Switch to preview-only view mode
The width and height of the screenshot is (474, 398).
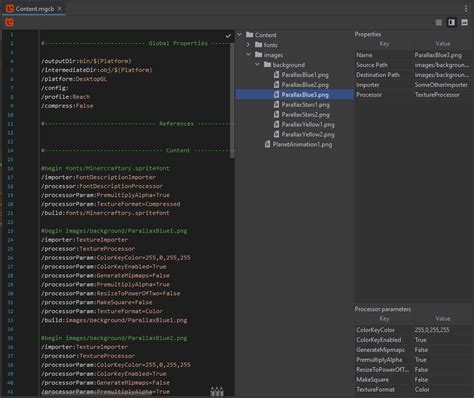464,22
